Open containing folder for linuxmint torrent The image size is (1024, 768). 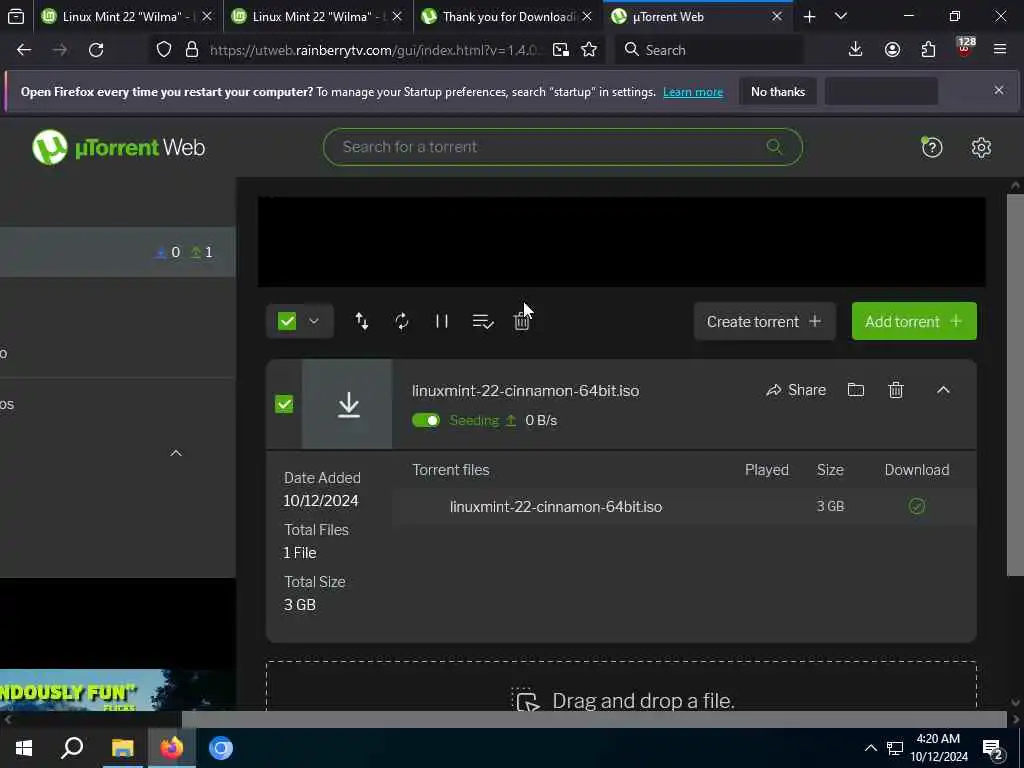(x=856, y=390)
